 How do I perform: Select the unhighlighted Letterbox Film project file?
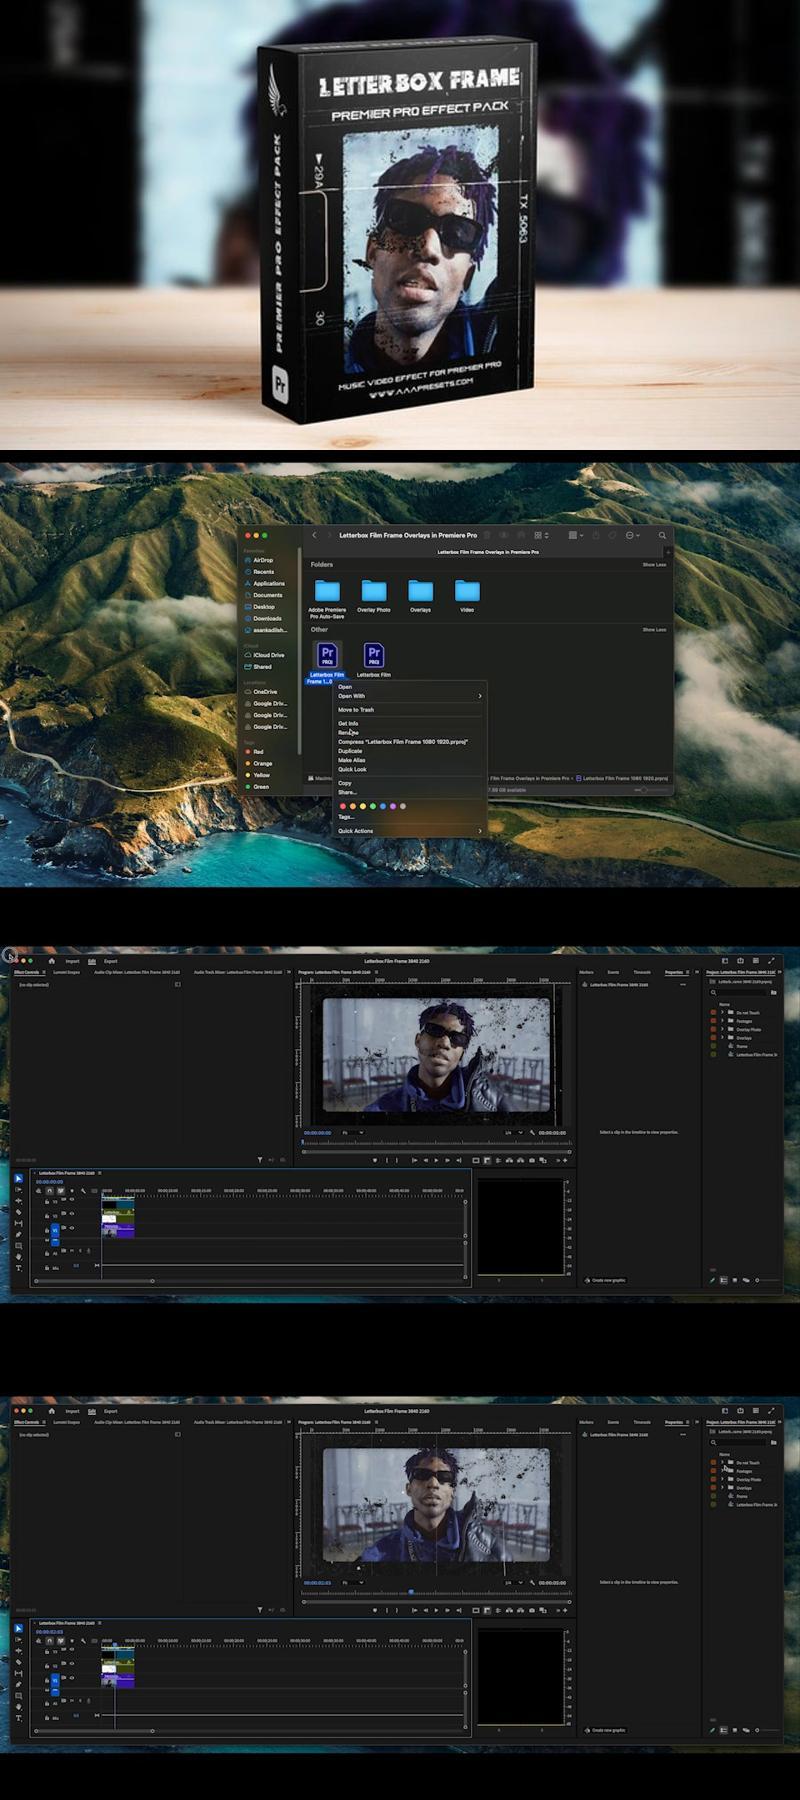374,660
